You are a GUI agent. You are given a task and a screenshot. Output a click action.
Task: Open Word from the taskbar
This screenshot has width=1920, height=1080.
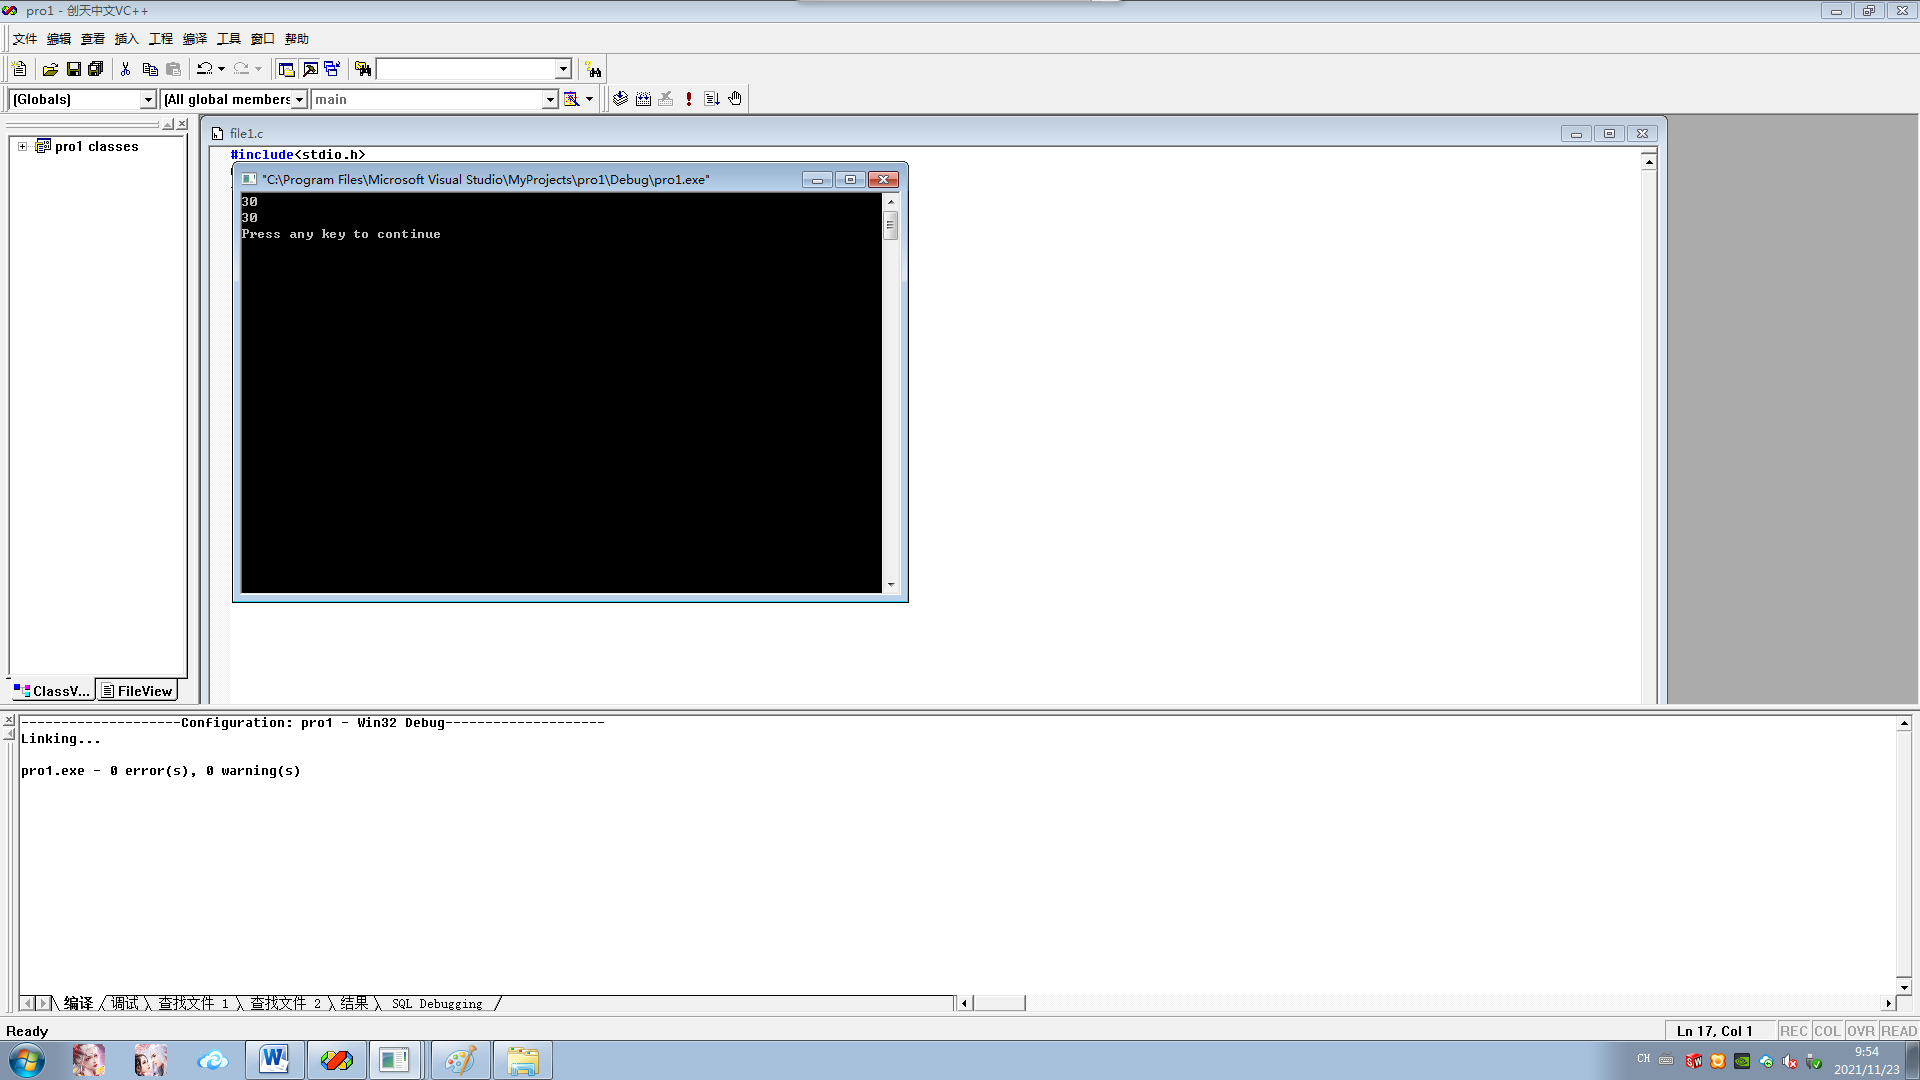[274, 1060]
